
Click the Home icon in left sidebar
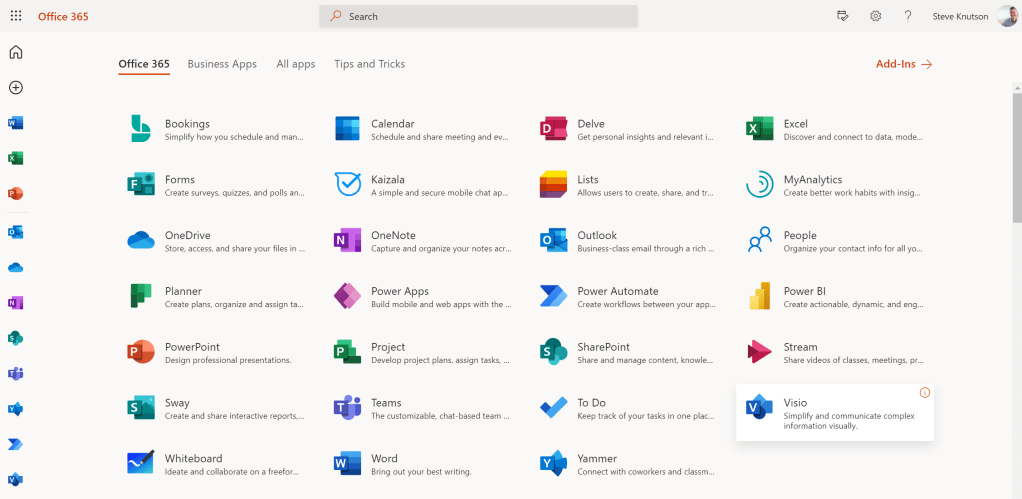pos(15,52)
